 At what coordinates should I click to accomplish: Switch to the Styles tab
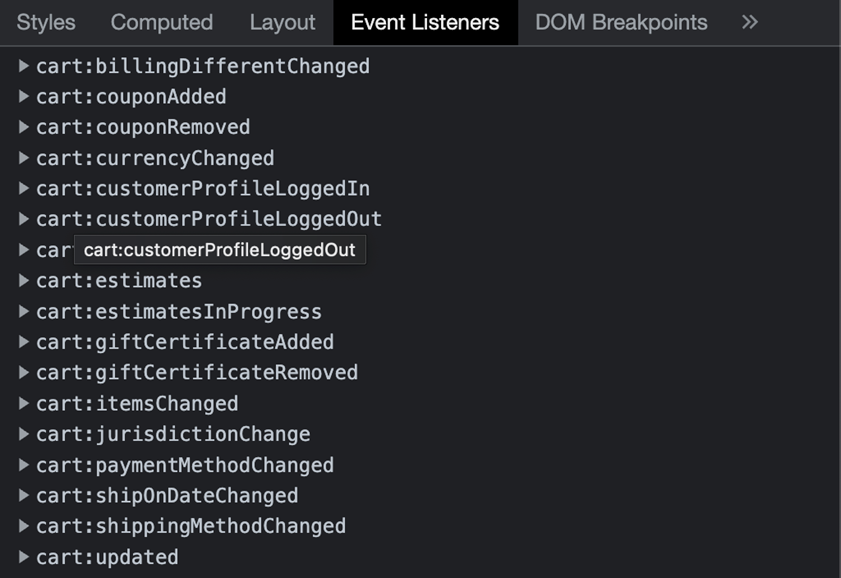[x=46, y=22]
